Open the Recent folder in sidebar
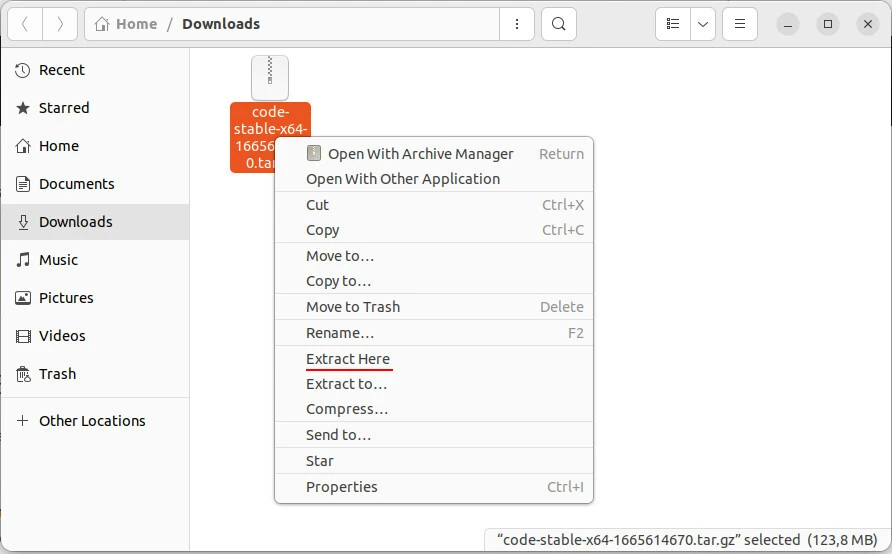The image size is (892, 554). click(x=62, y=70)
